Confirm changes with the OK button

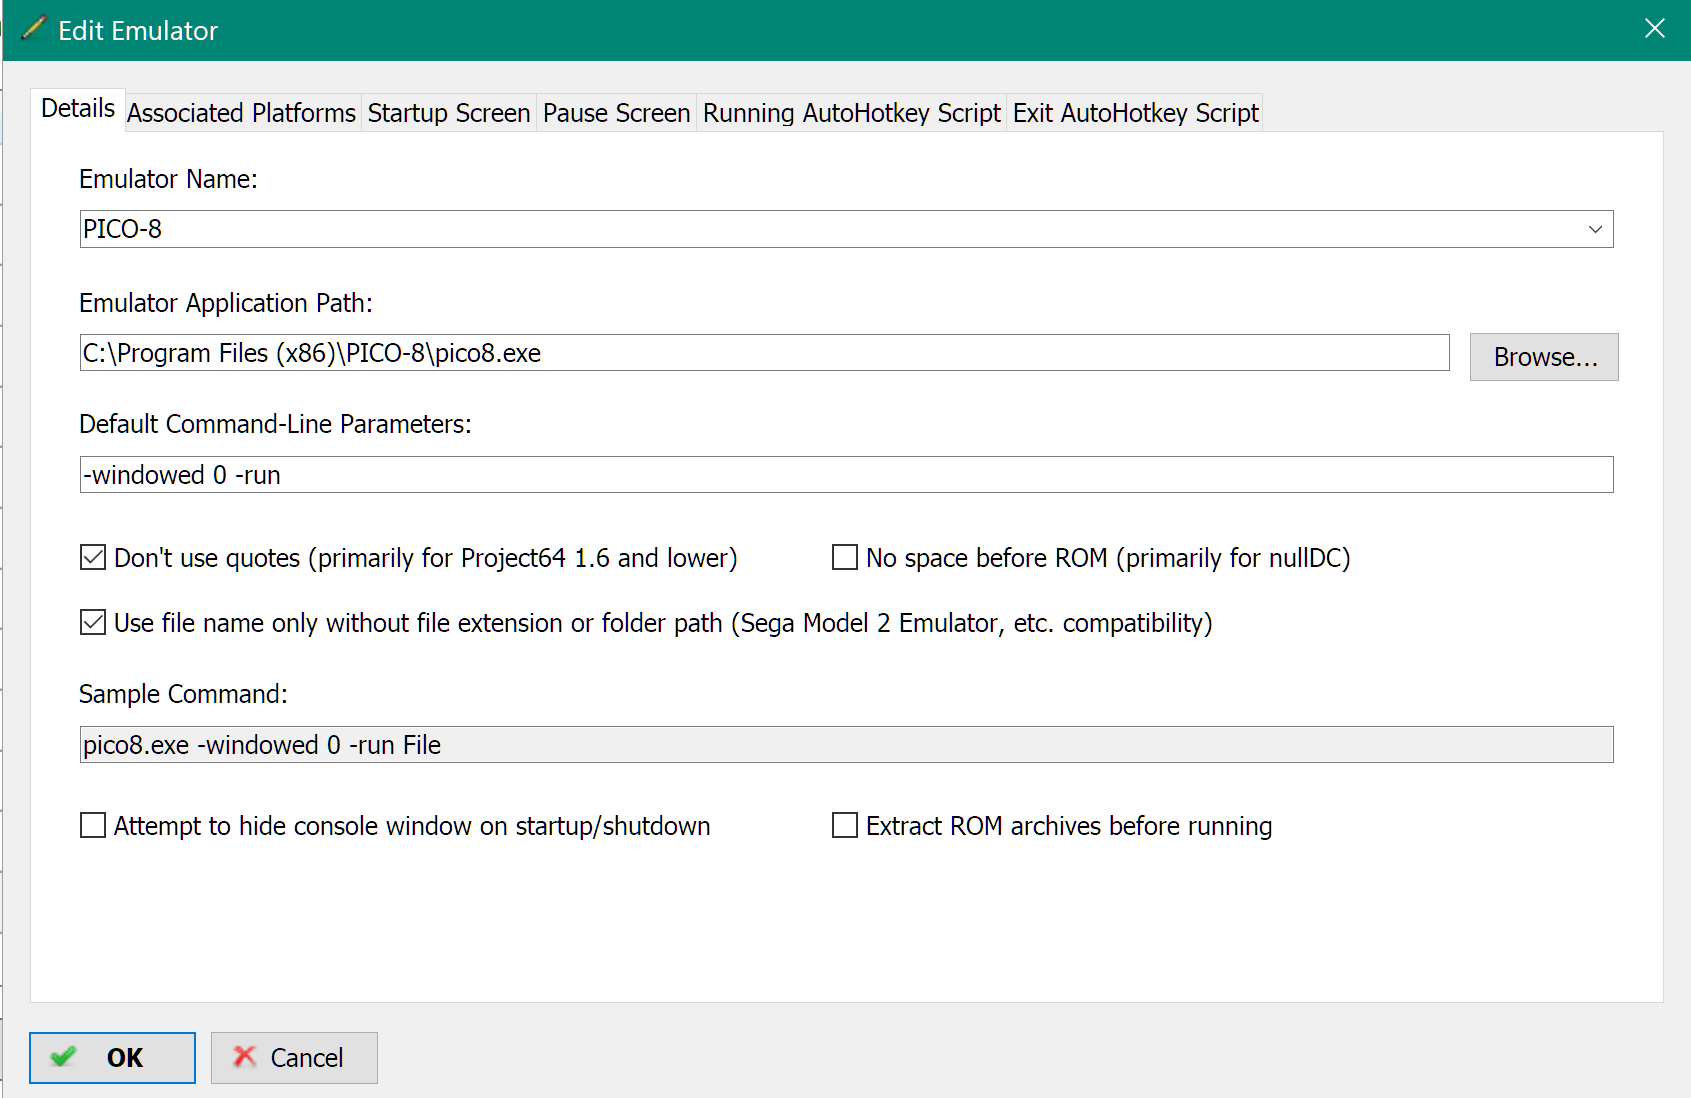[x=113, y=1058]
